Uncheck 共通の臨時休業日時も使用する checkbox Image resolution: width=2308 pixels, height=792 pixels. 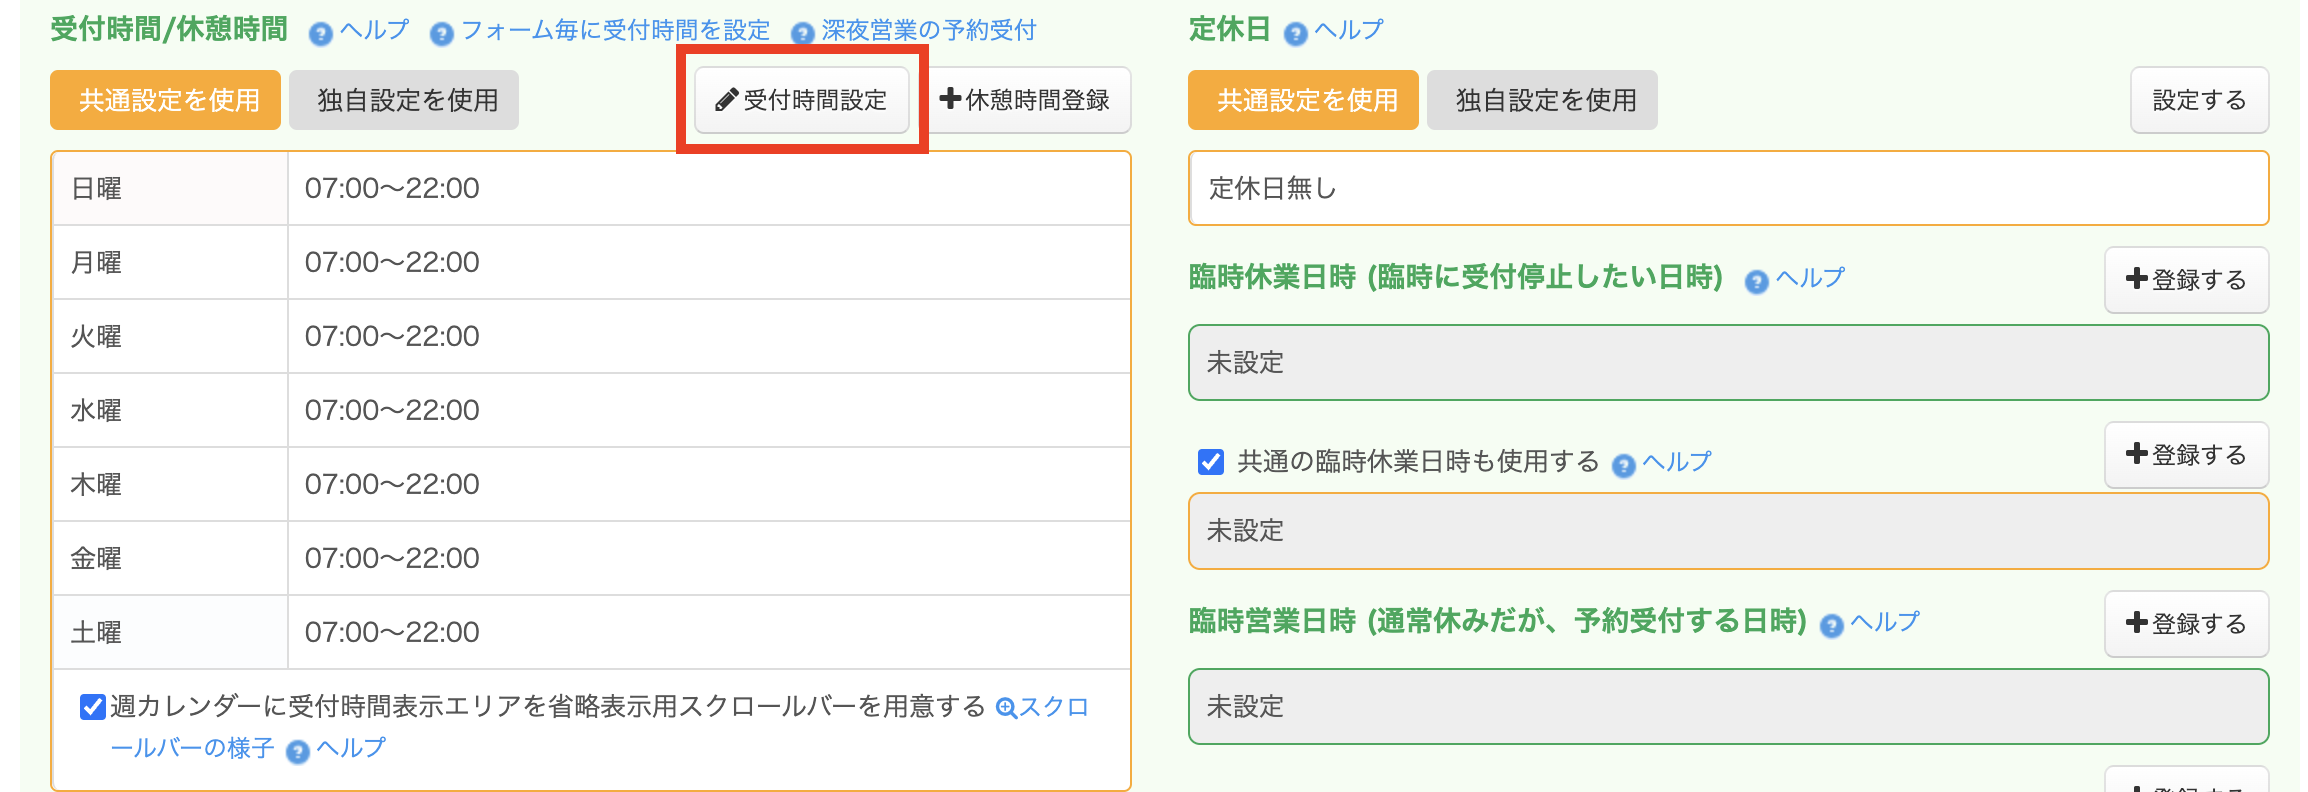tap(1211, 462)
